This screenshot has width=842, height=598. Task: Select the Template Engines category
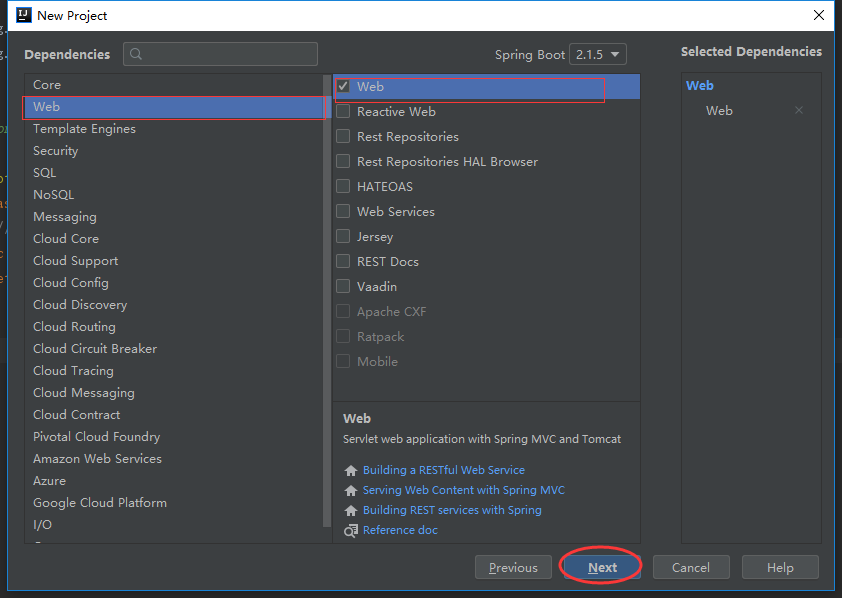[x=84, y=129]
